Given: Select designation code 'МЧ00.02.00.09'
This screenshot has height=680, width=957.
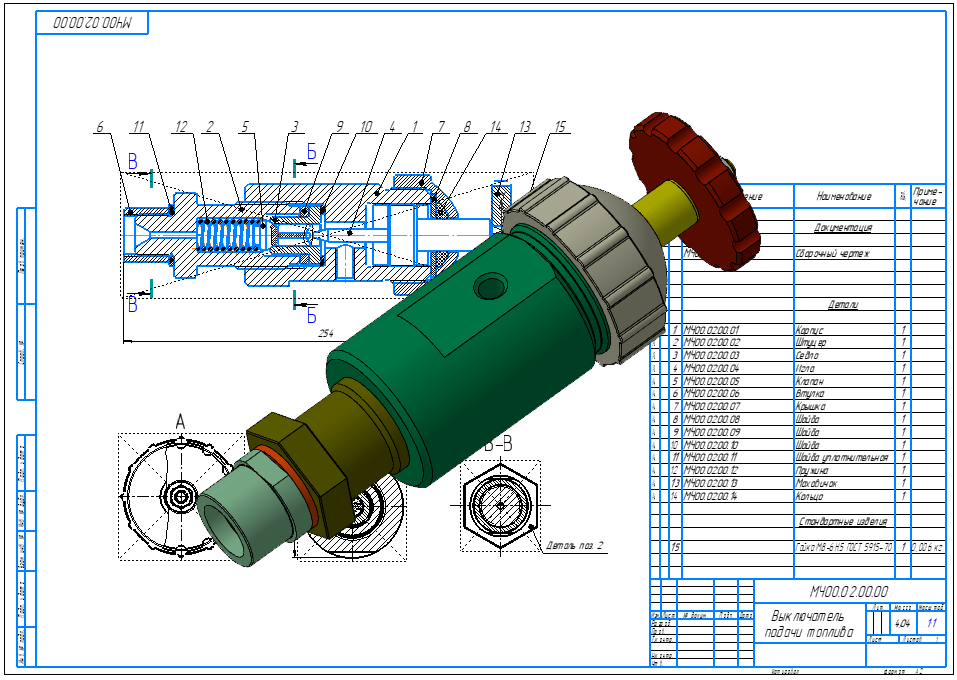Looking at the screenshot, I should [x=712, y=432].
